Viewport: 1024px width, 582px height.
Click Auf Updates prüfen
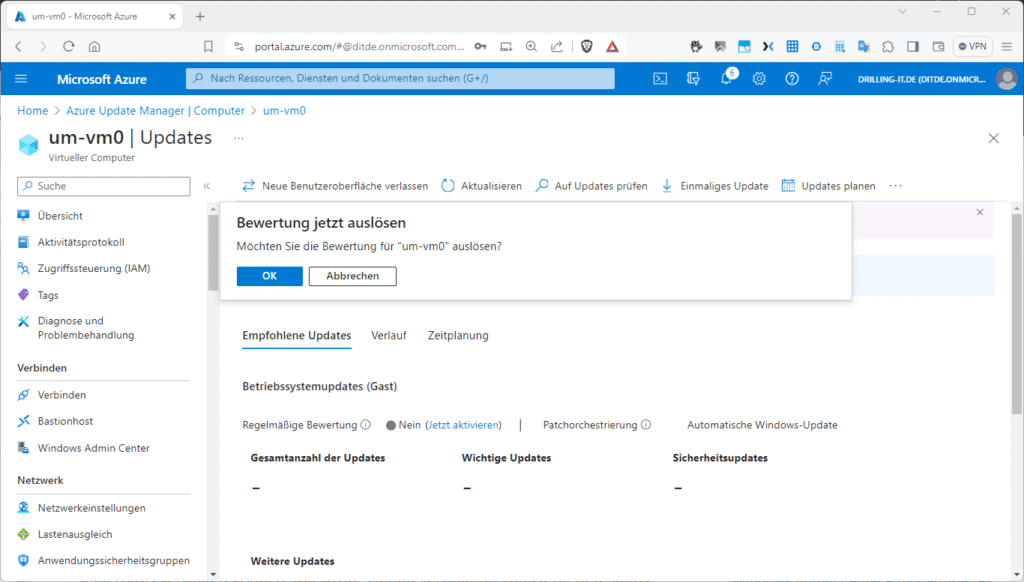(592, 186)
